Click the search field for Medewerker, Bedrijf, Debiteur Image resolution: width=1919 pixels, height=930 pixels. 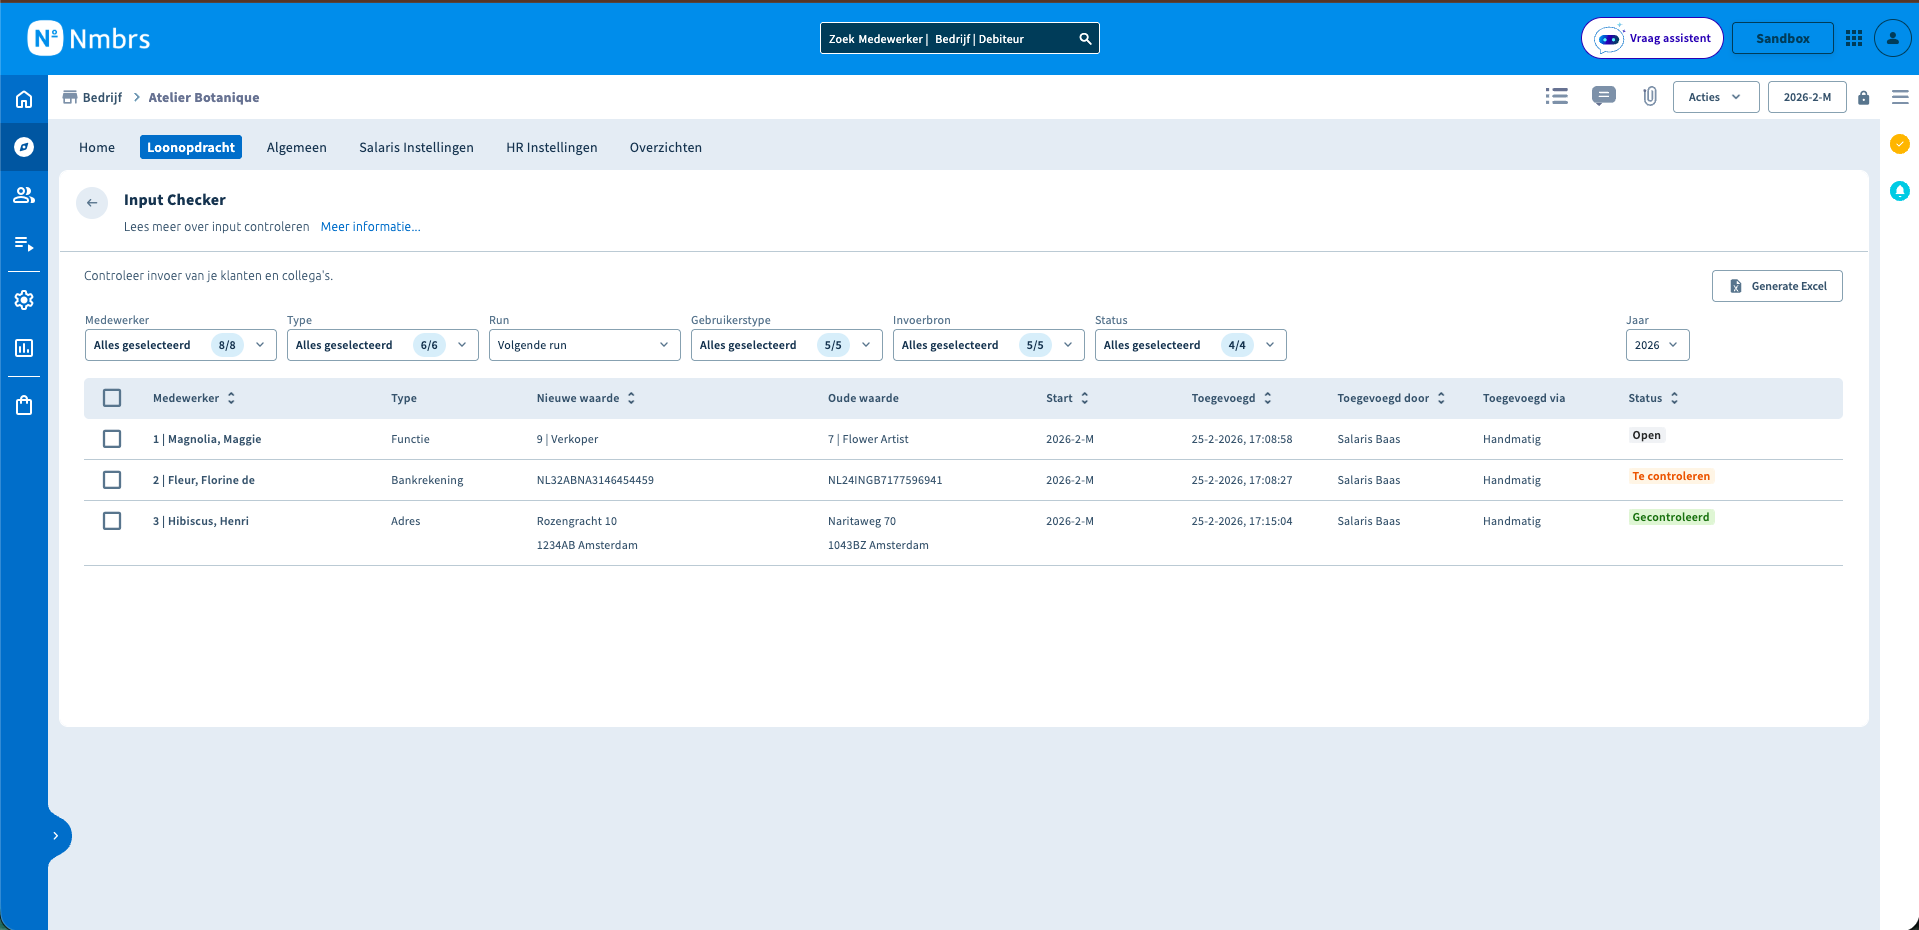tap(950, 39)
